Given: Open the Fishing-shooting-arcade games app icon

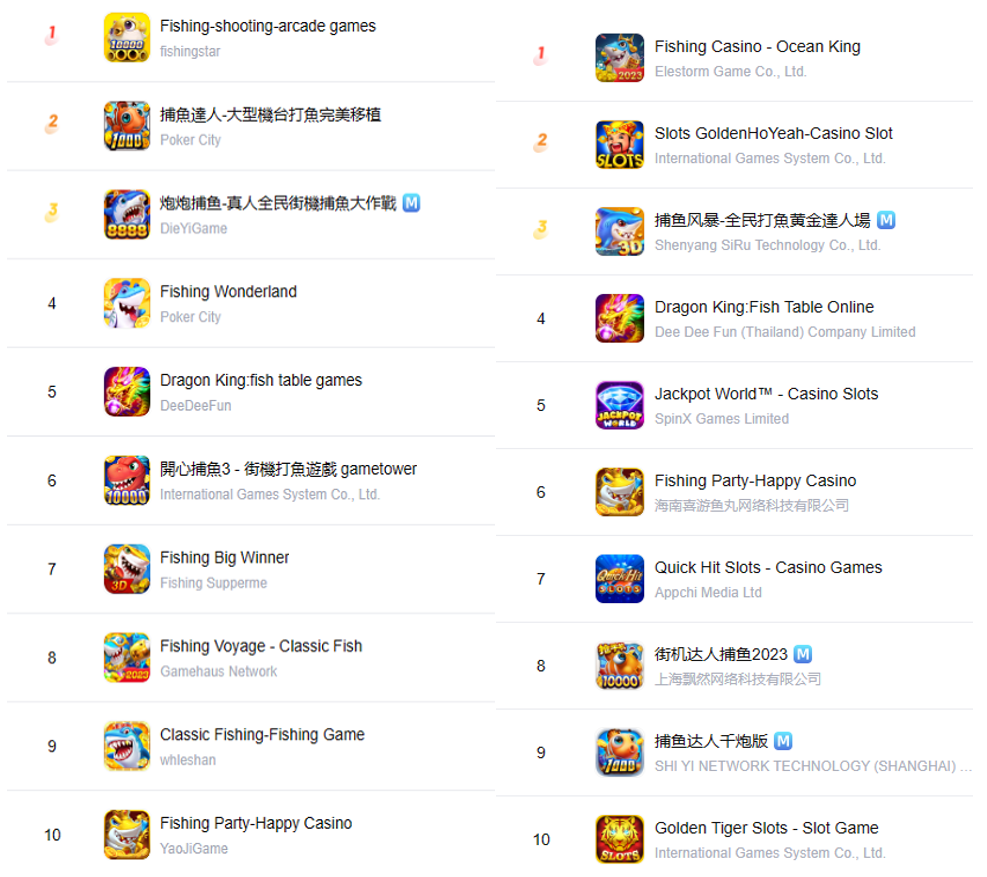Looking at the screenshot, I should pos(127,37).
